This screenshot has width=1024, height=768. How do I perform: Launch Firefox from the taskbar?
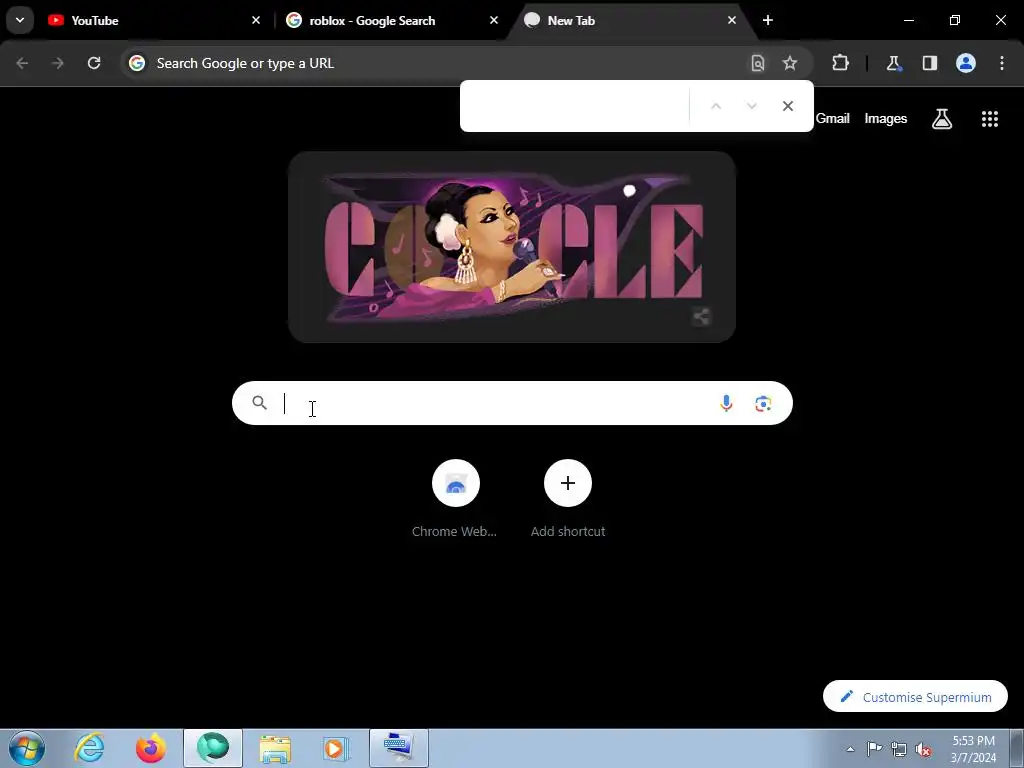[x=151, y=748]
